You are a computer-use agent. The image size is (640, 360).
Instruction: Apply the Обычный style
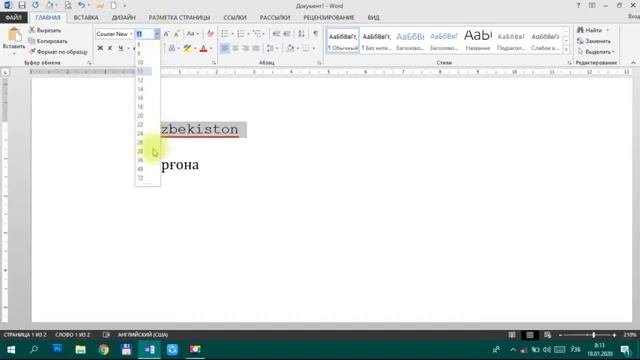pos(343,41)
